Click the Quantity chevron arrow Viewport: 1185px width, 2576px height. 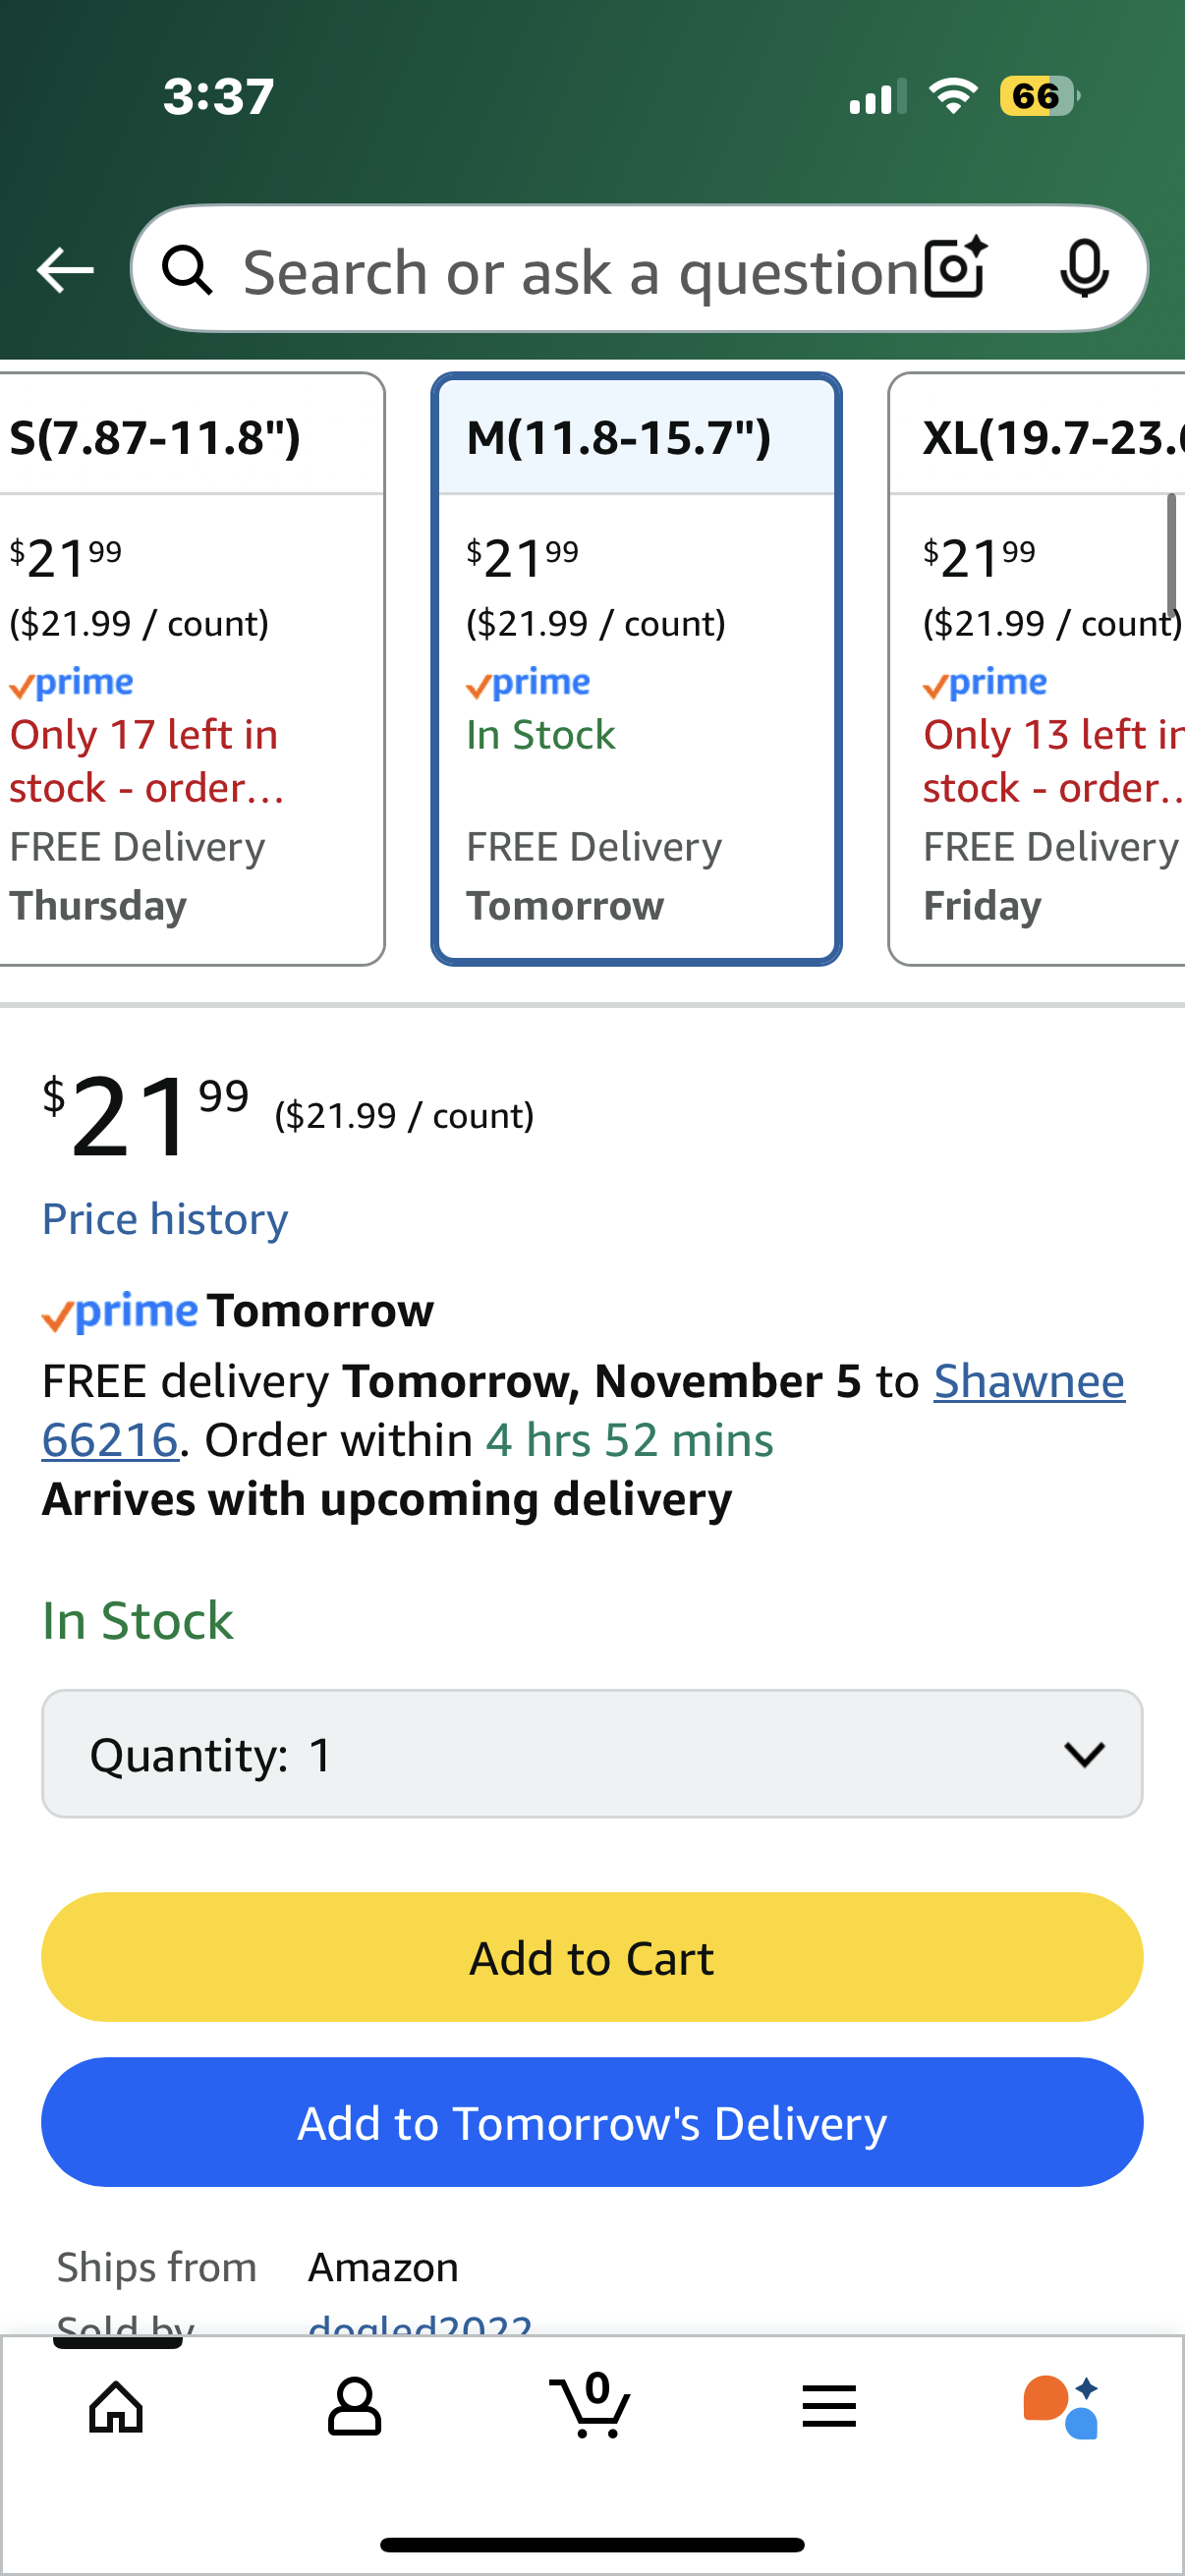(x=1084, y=1754)
